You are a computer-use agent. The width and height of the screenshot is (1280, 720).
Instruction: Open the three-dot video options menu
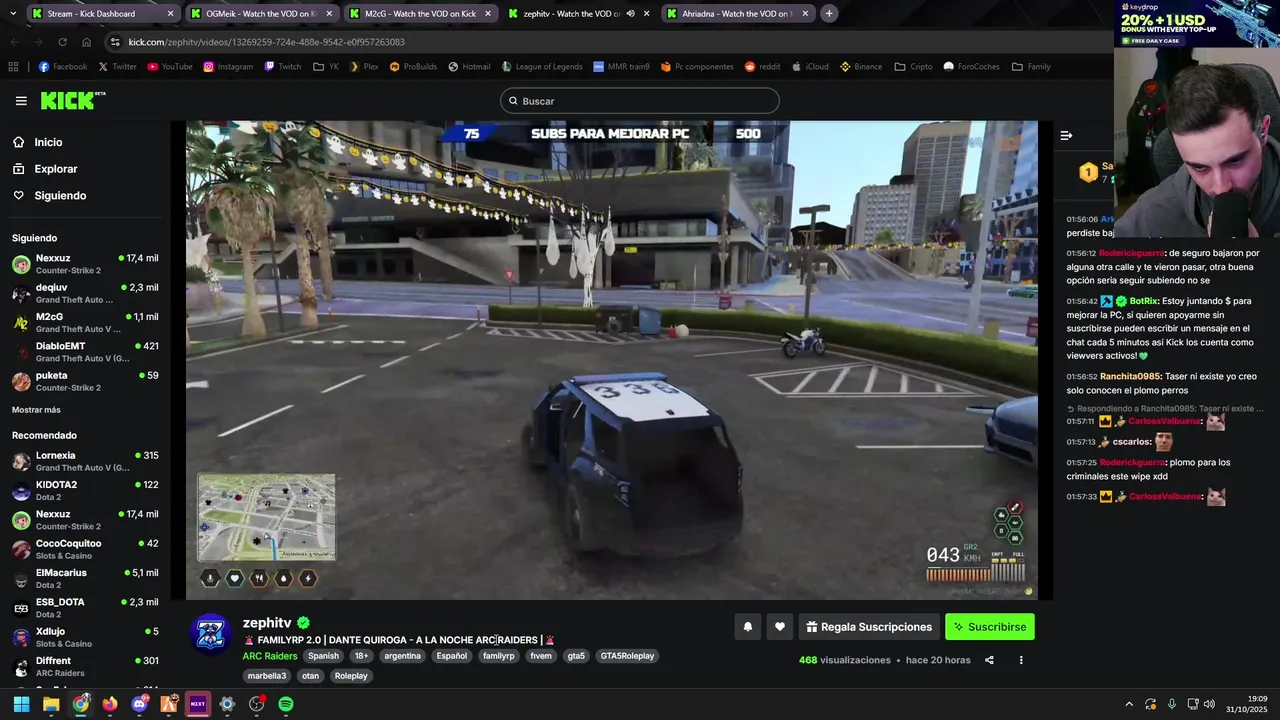pyautogui.click(x=1021, y=660)
